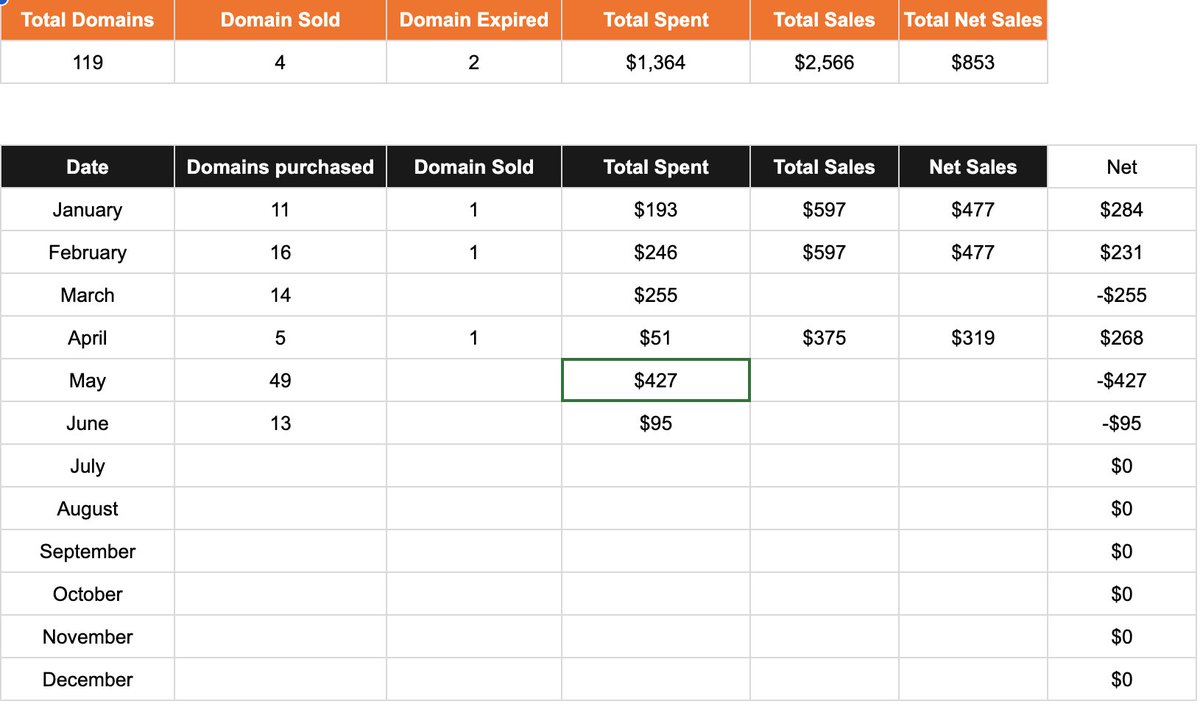Select the orange Total Sales header cell
The width and height of the screenshot is (1200, 704).
point(824,20)
